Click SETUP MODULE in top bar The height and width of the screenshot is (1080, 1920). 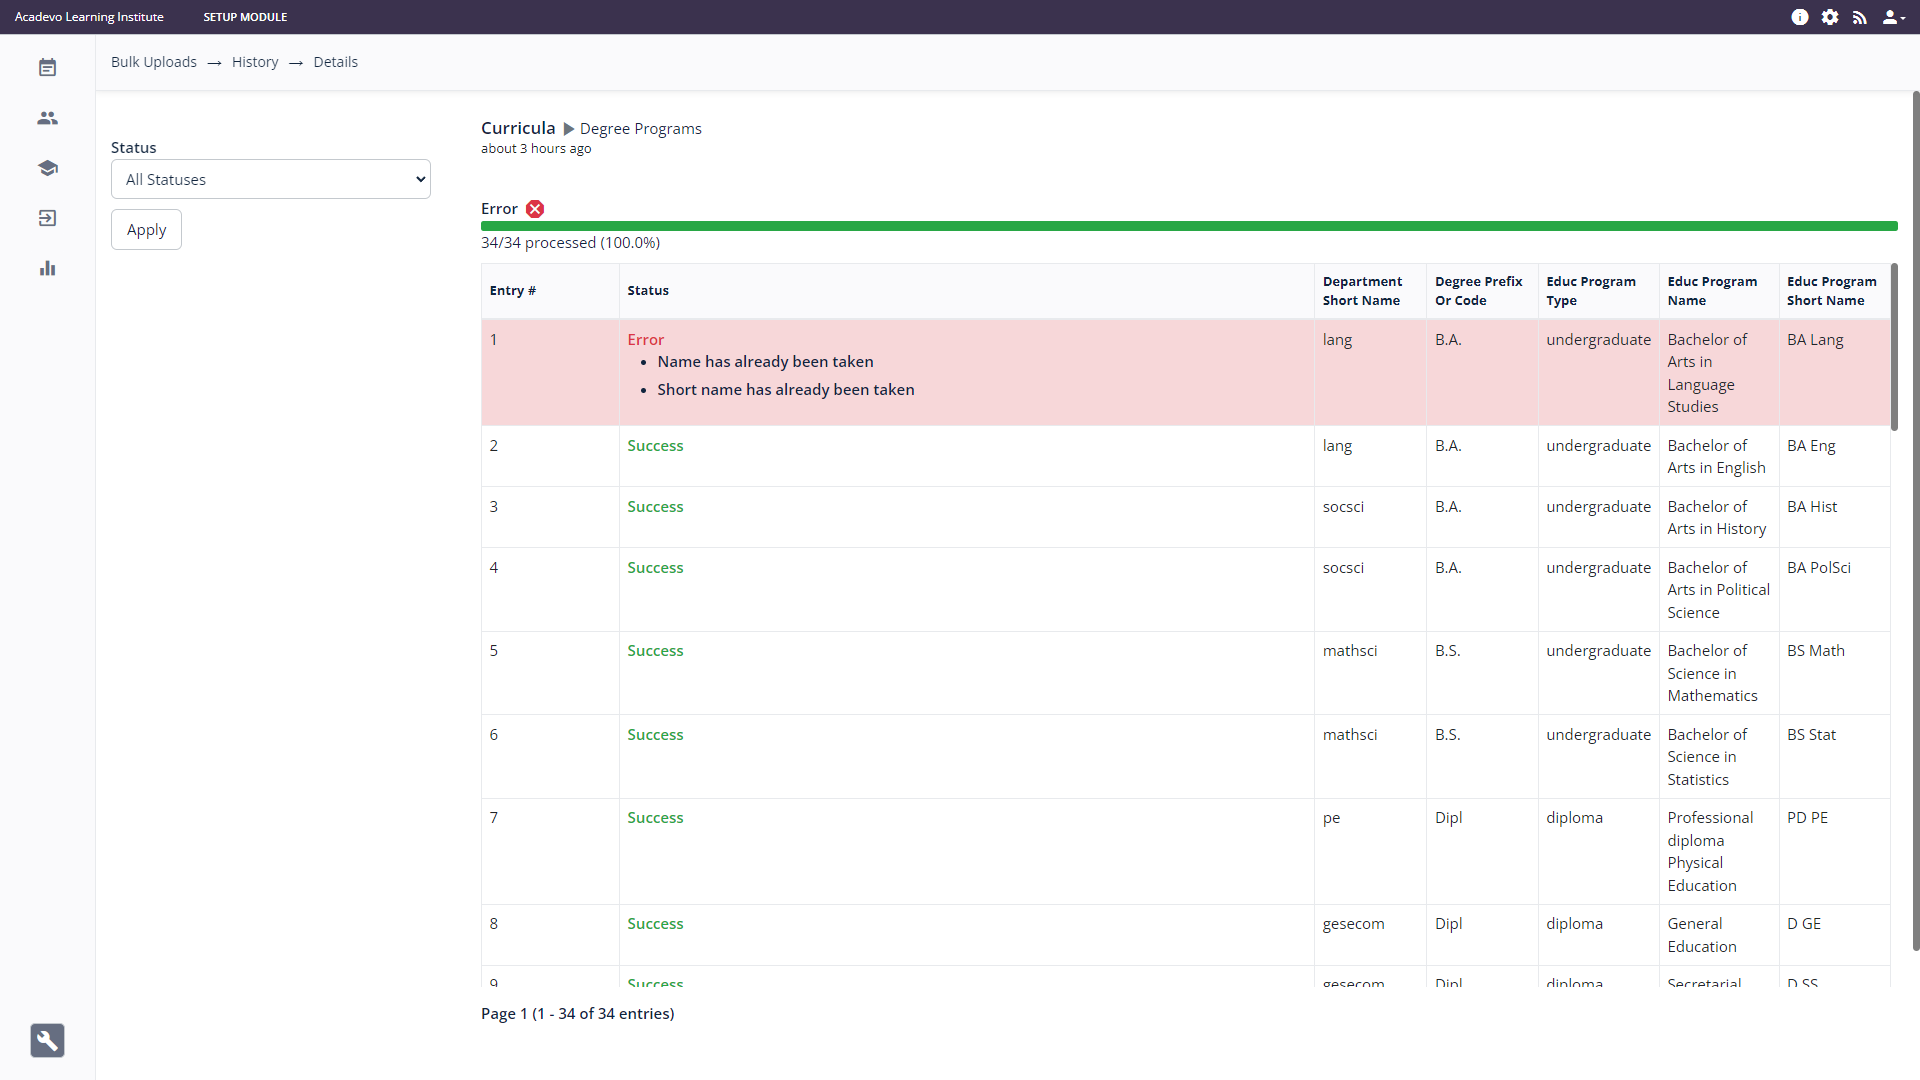click(x=245, y=17)
